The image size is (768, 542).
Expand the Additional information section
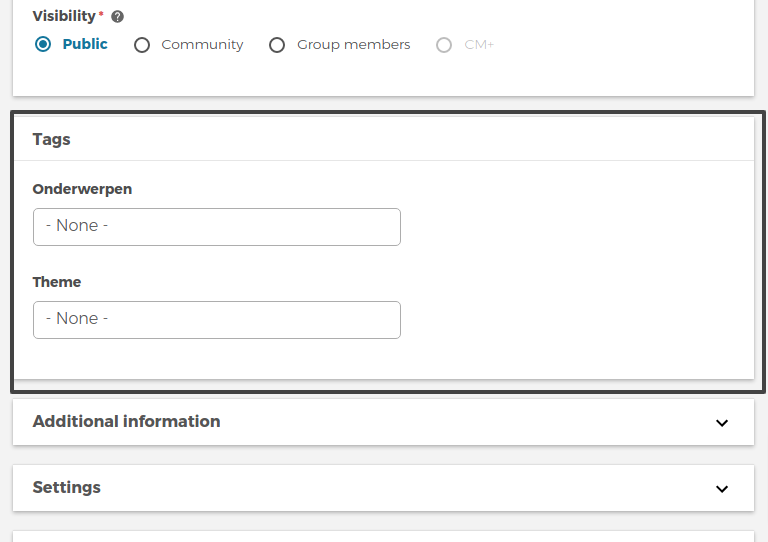pos(127,422)
